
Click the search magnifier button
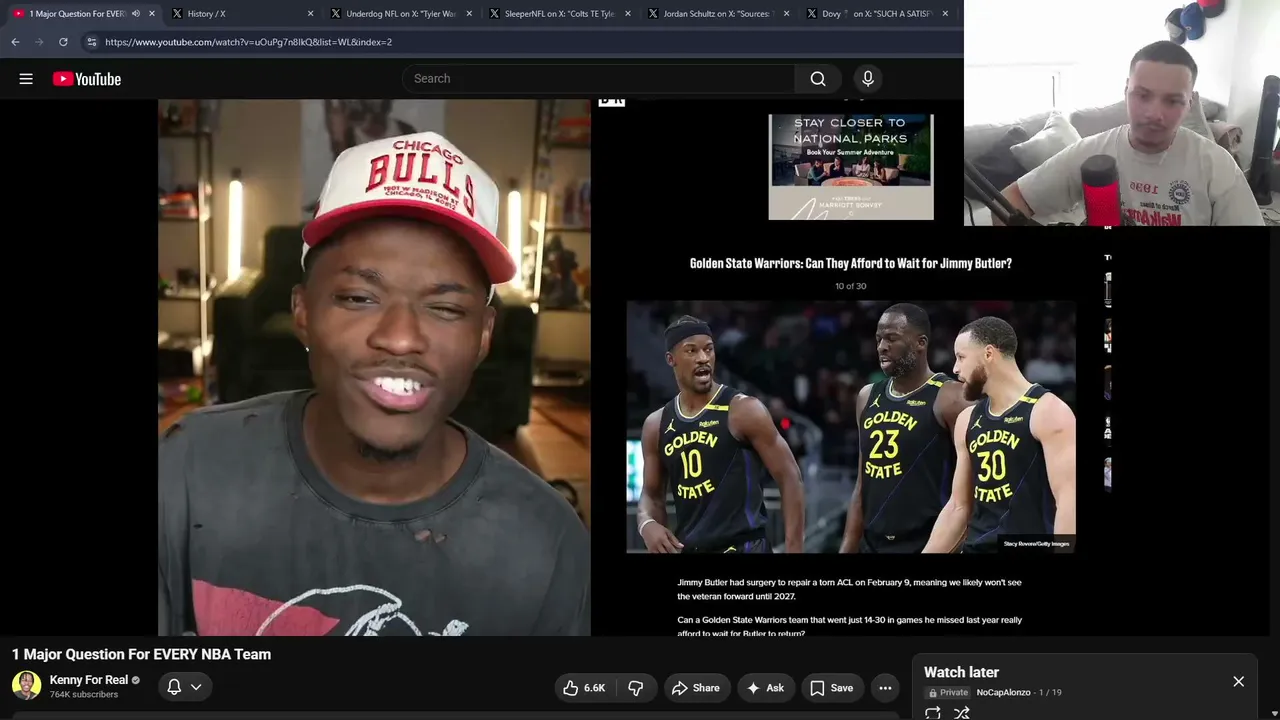818,79
